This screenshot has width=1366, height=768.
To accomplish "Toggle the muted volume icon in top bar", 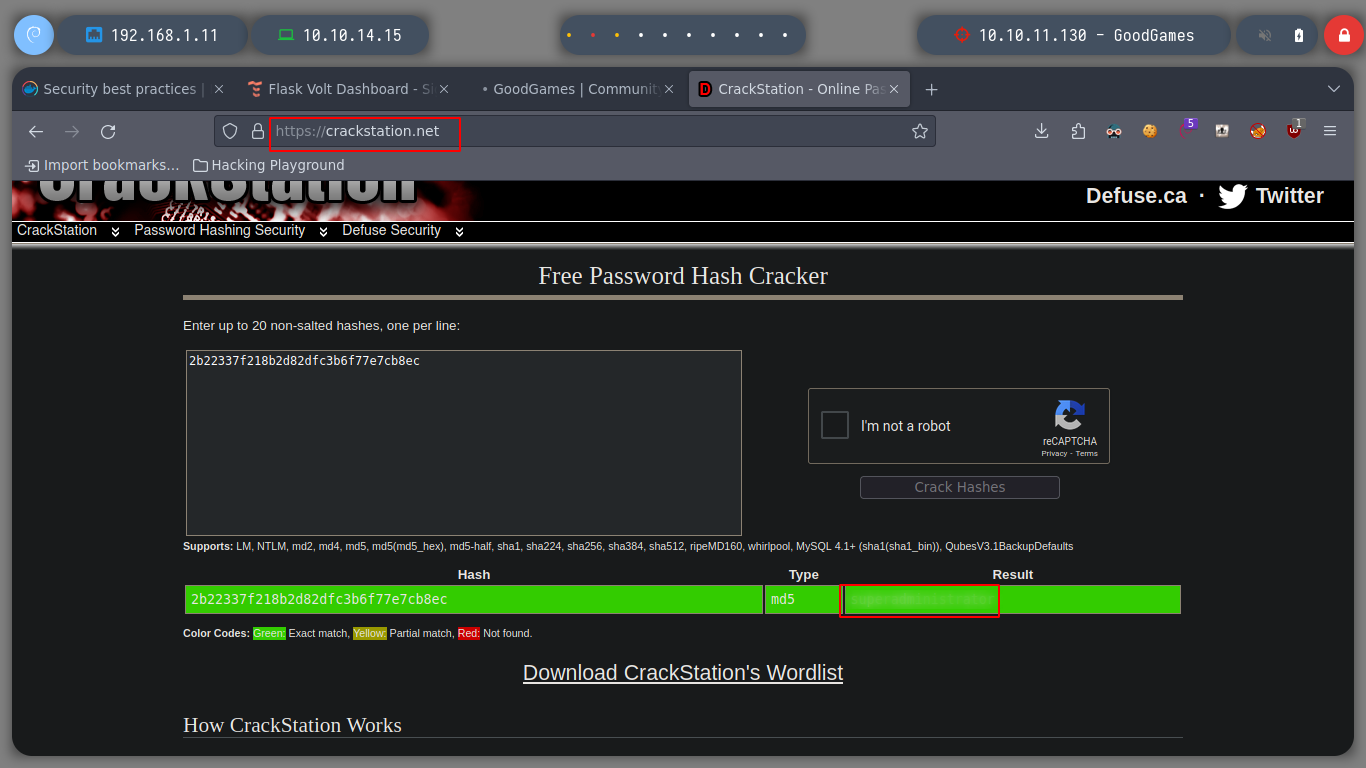I will [x=1265, y=35].
